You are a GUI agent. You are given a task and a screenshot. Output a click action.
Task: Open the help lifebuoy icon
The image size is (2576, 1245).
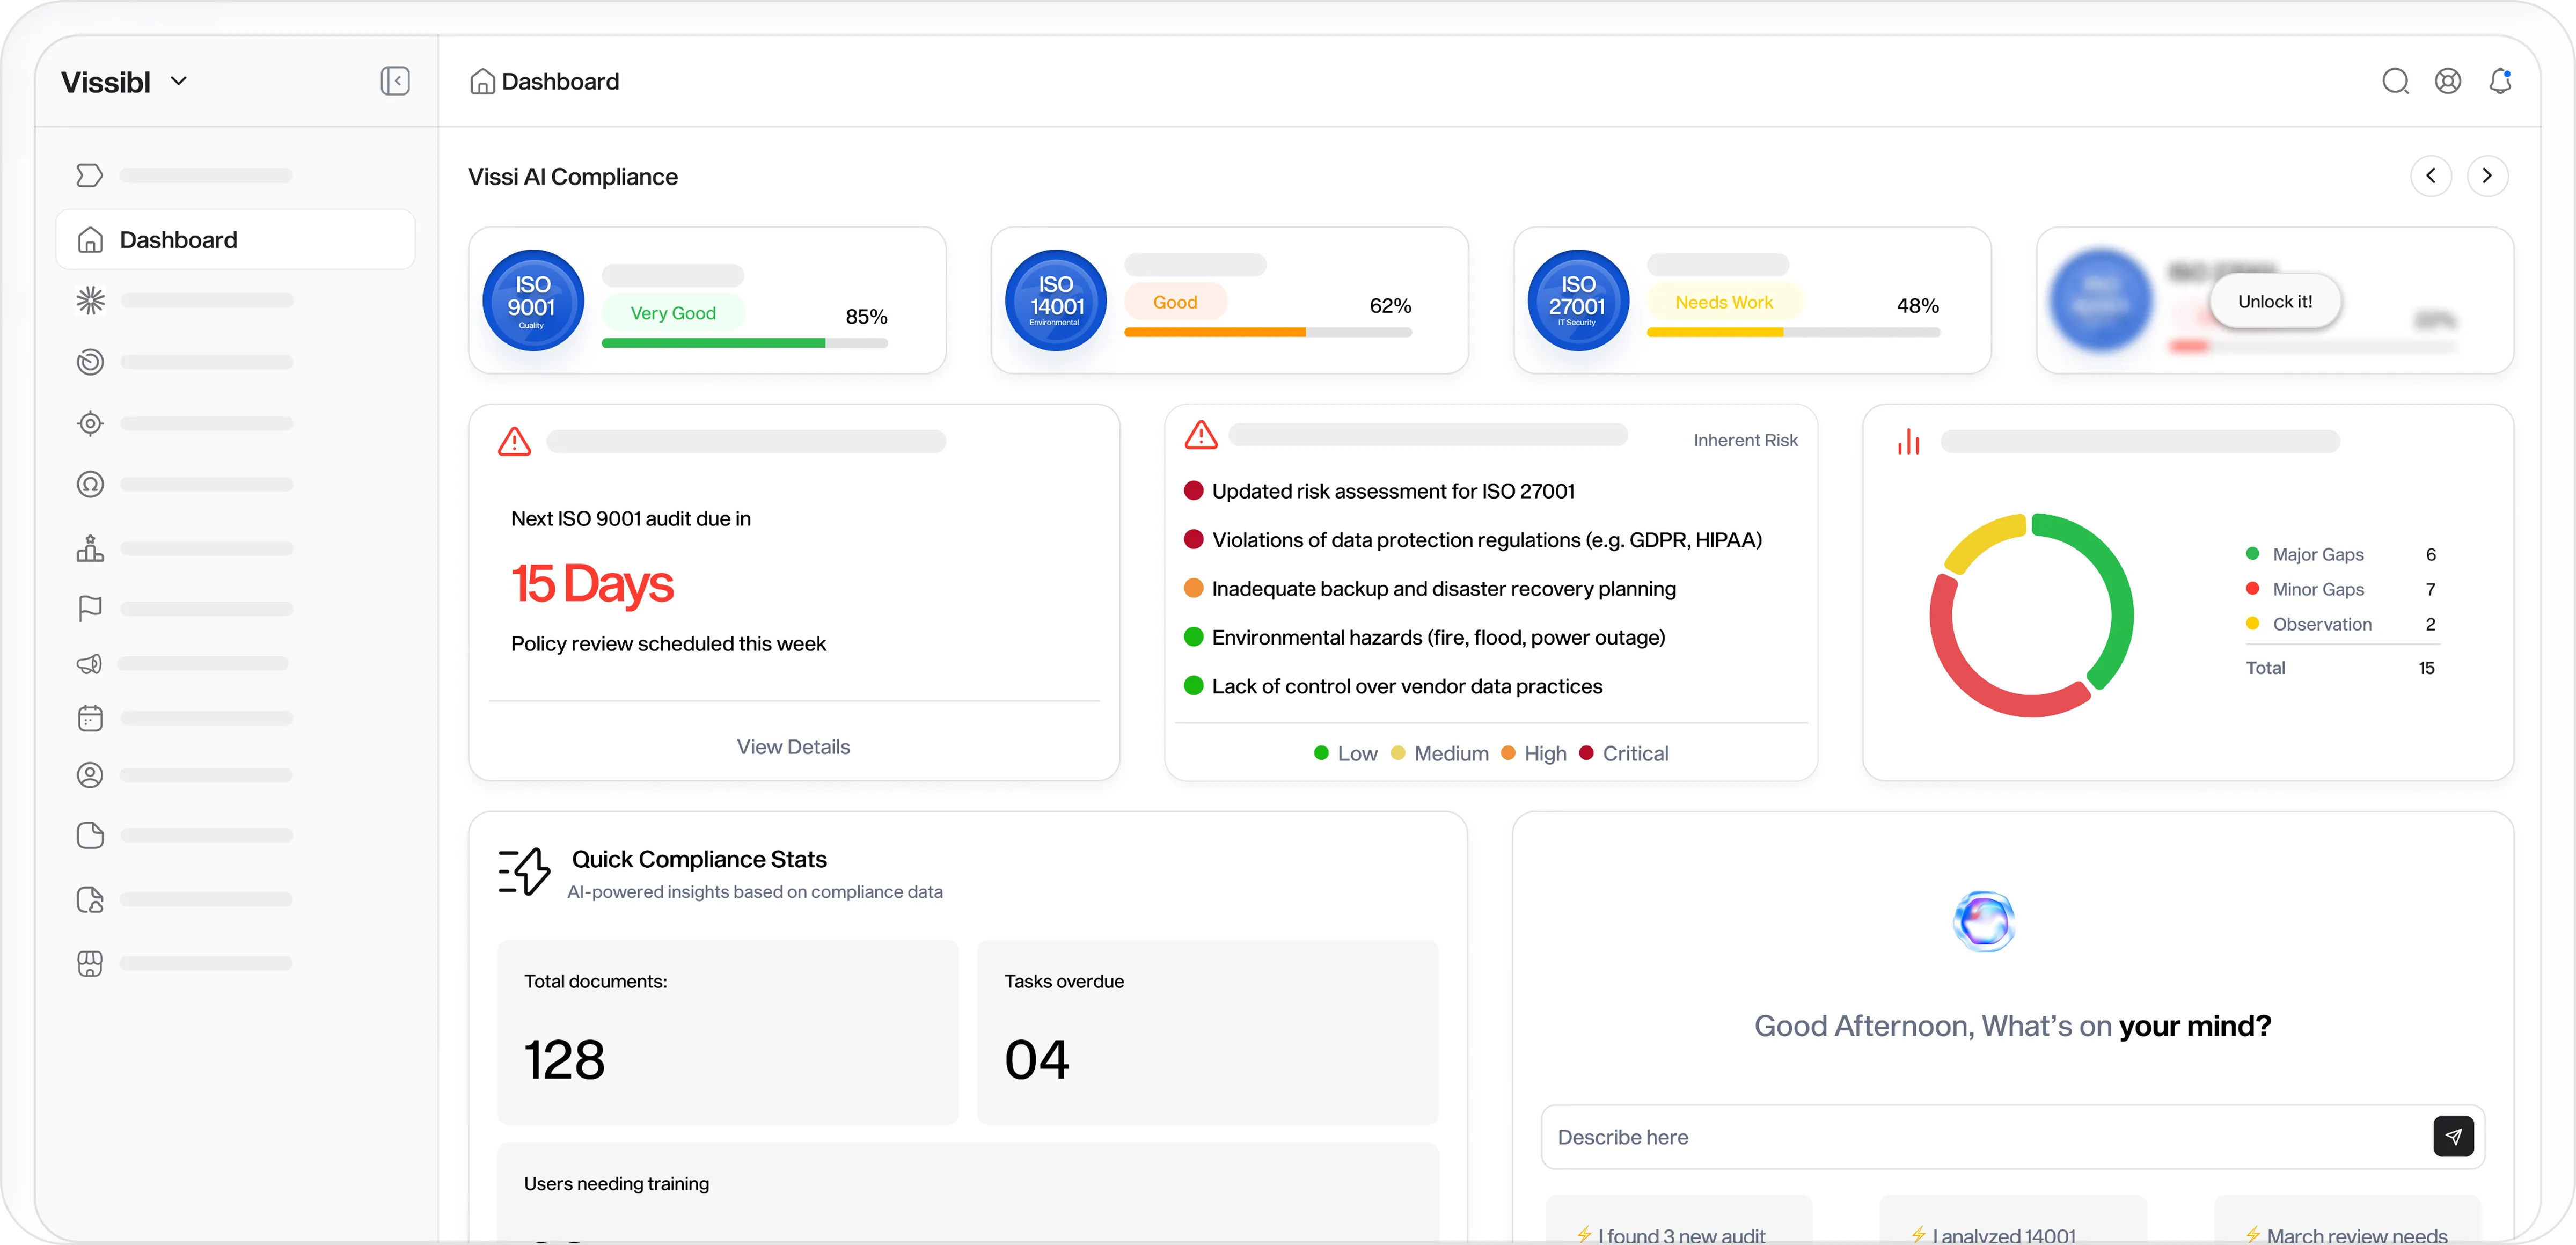pos(2447,81)
